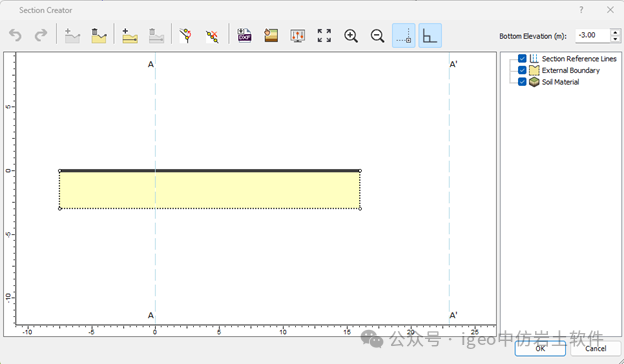The height and width of the screenshot is (364, 624).
Task: Click the Redo arrow icon
Action: (41, 36)
